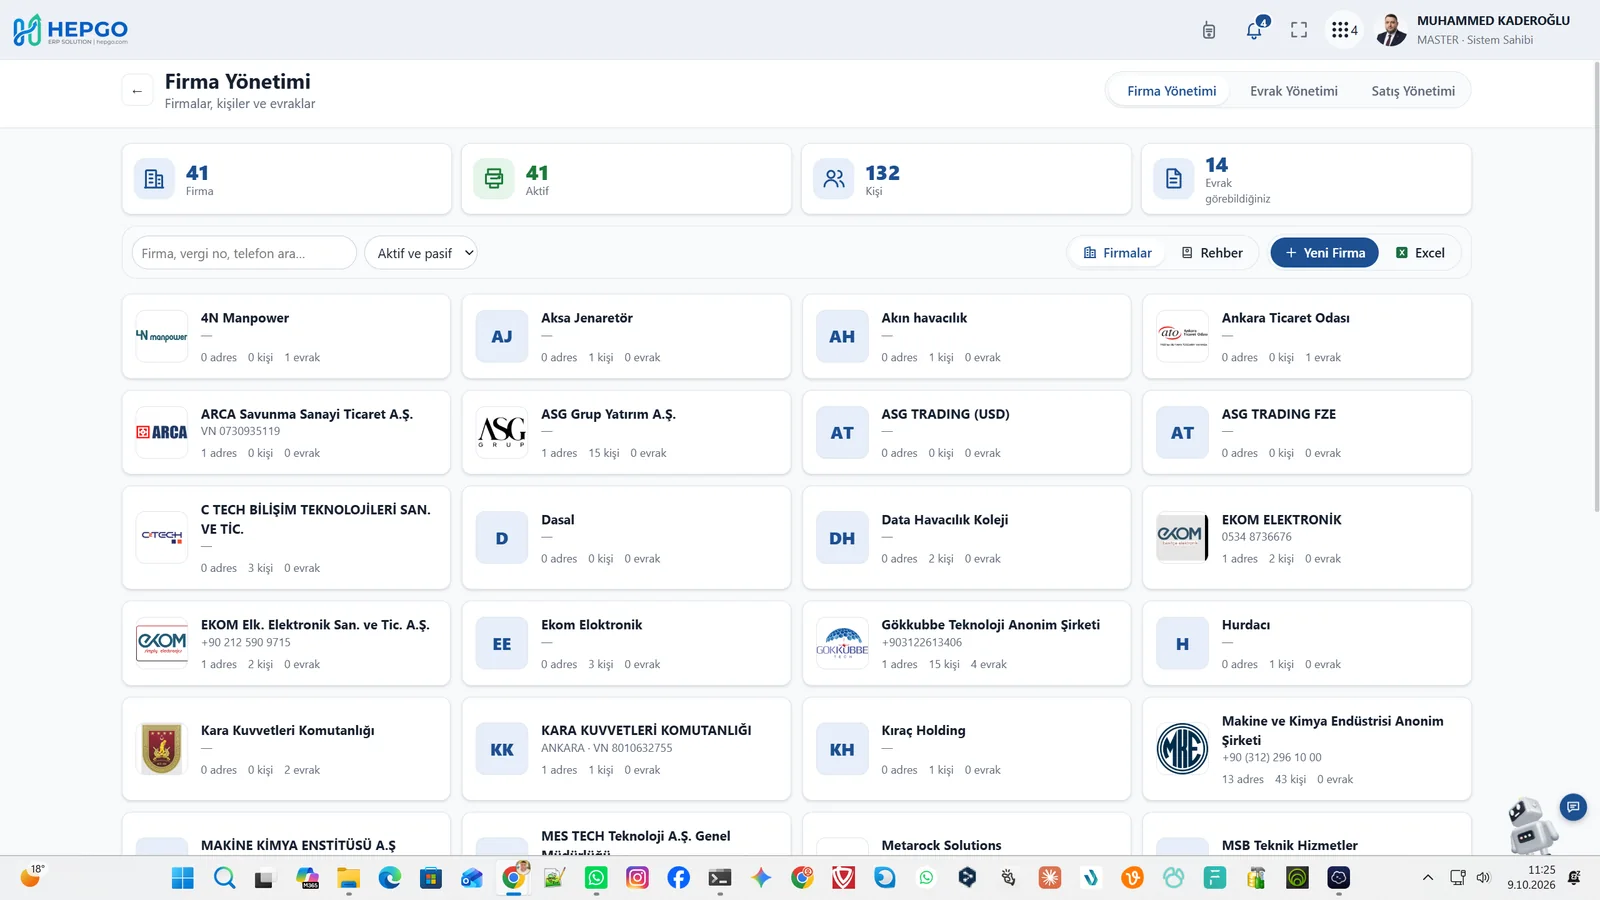Screen dimensions: 1600x900
Task: Open WhatsApp from the Windows taskbar
Action: [596, 878]
